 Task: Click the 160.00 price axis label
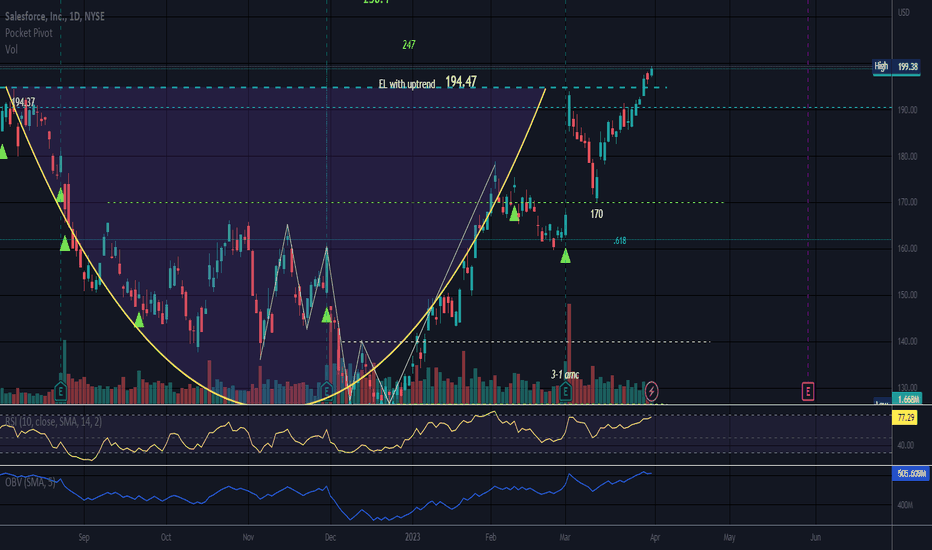coord(907,249)
